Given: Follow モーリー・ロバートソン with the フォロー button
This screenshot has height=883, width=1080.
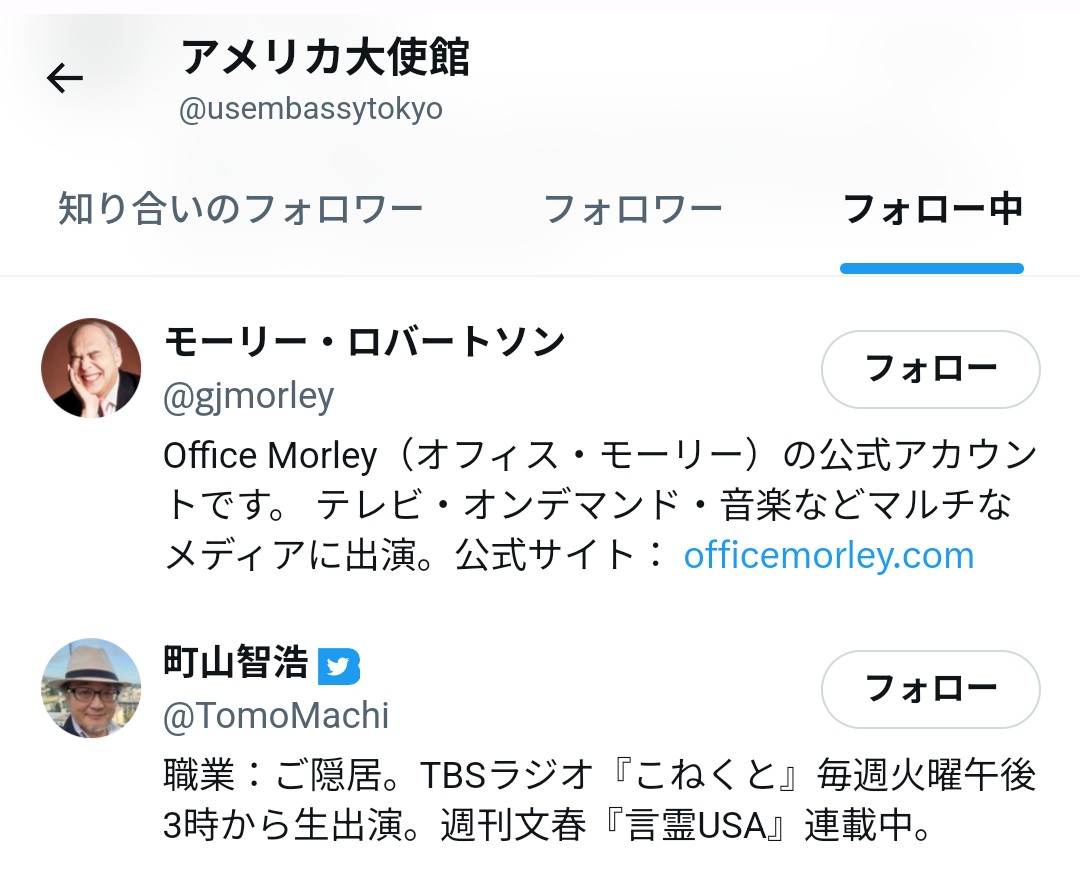Looking at the screenshot, I should [x=930, y=369].
